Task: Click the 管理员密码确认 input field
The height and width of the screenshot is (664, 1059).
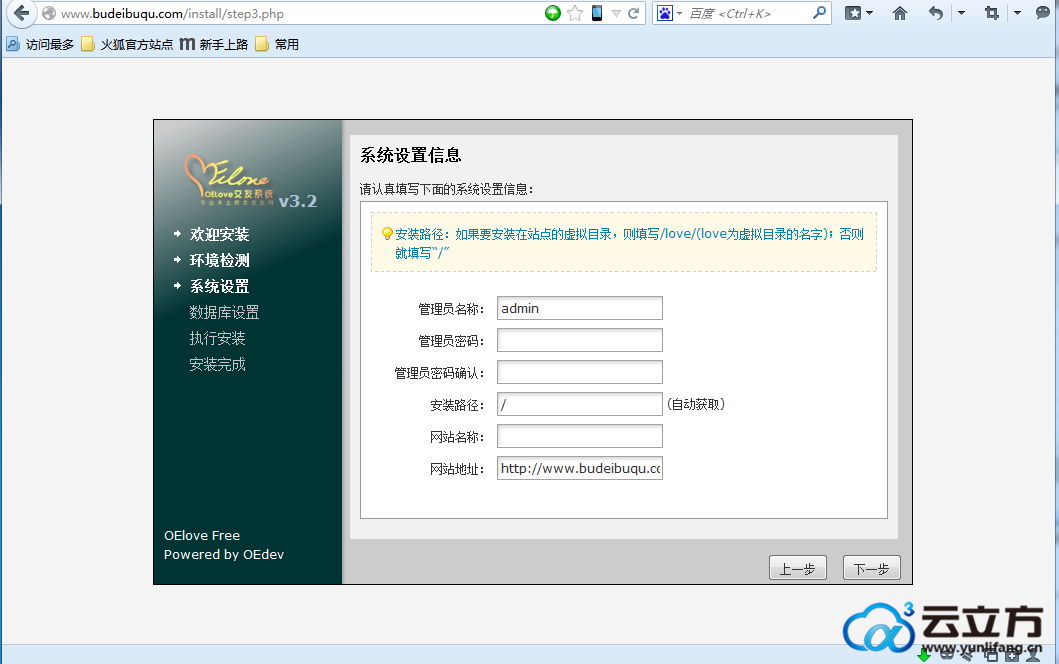Action: tap(579, 372)
